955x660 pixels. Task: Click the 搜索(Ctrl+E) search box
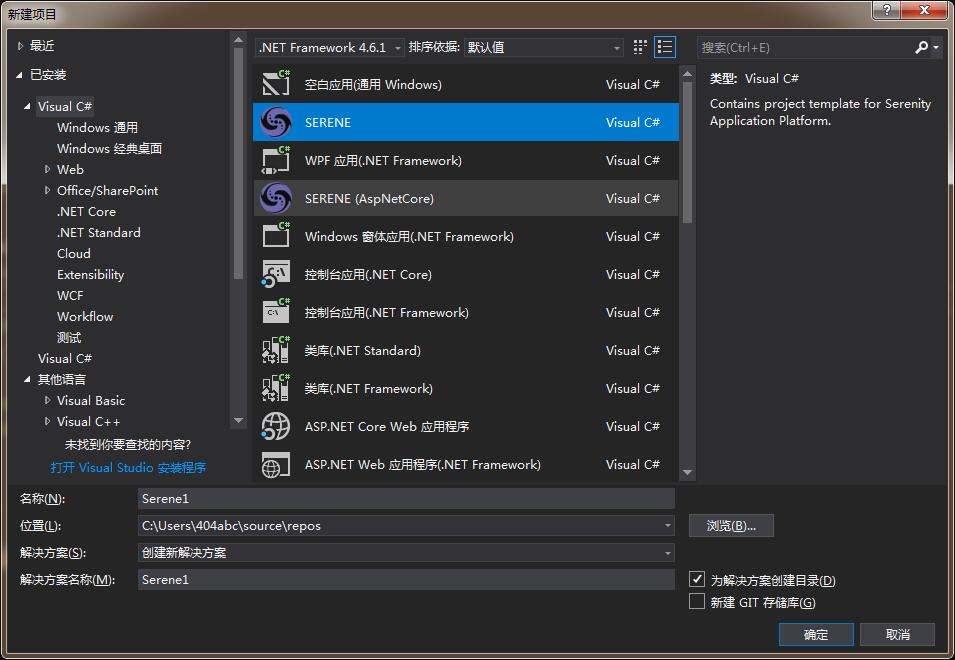coord(804,47)
